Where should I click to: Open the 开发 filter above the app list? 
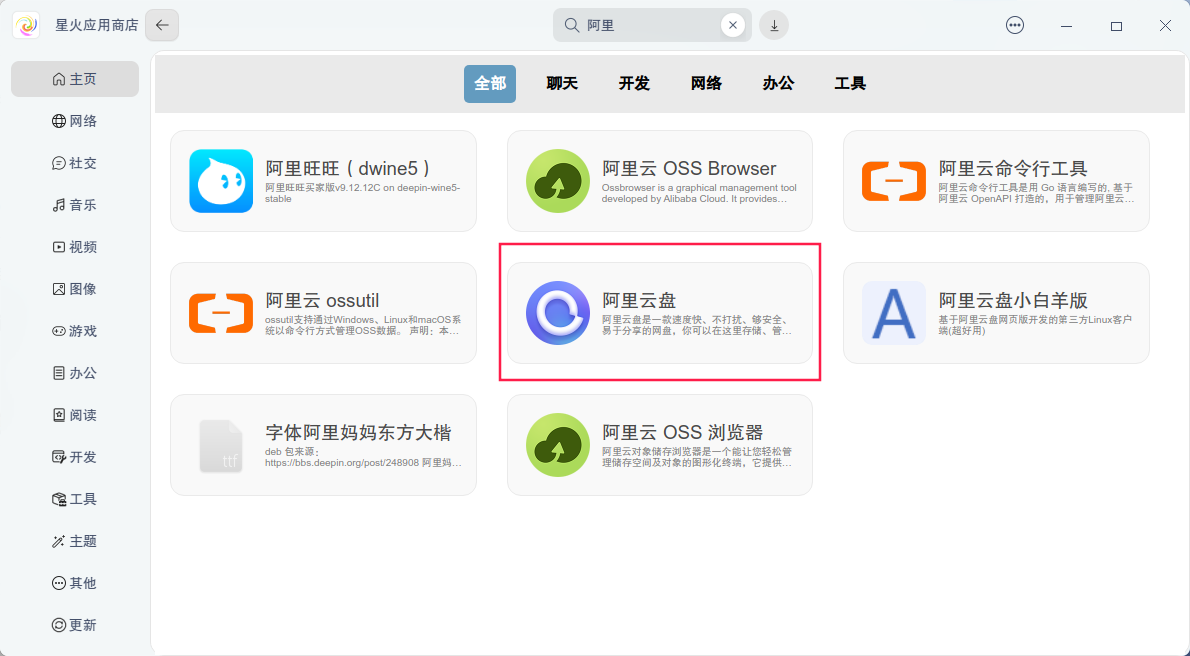633,83
